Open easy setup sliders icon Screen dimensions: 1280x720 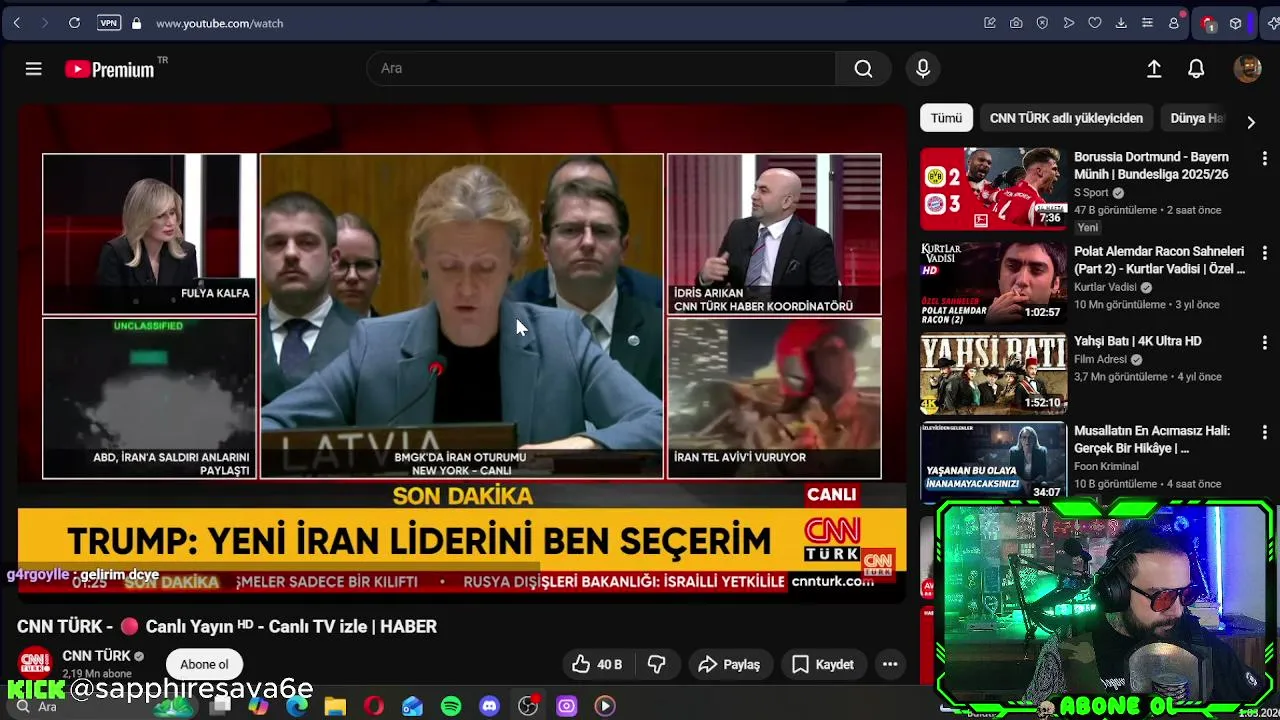click(x=1147, y=23)
